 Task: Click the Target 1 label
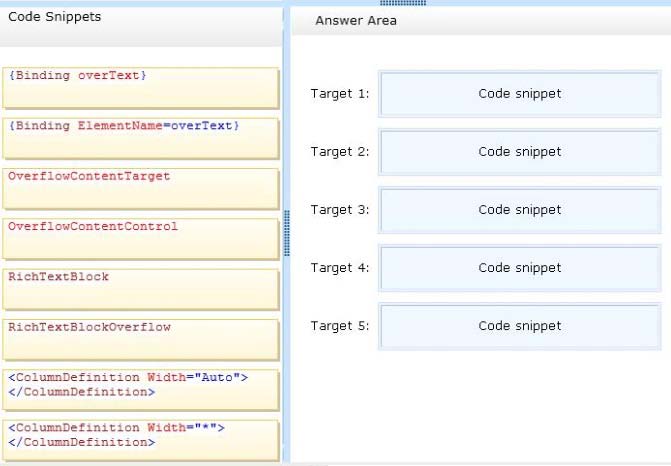(340, 94)
